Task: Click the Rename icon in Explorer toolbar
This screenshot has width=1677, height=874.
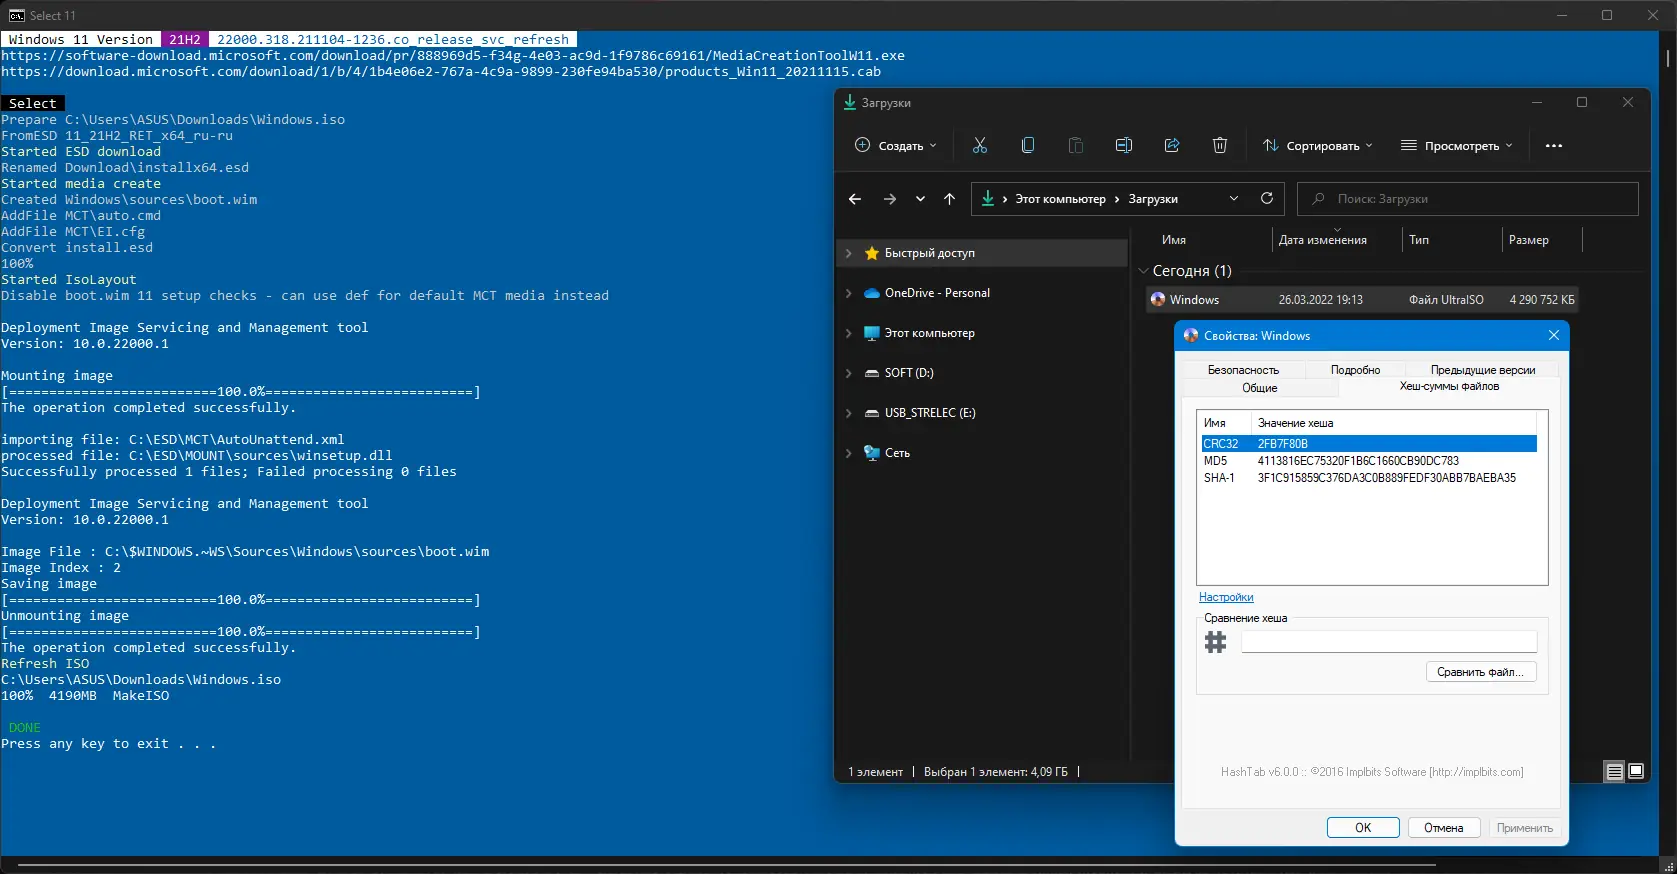Action: pos(1123,145)
